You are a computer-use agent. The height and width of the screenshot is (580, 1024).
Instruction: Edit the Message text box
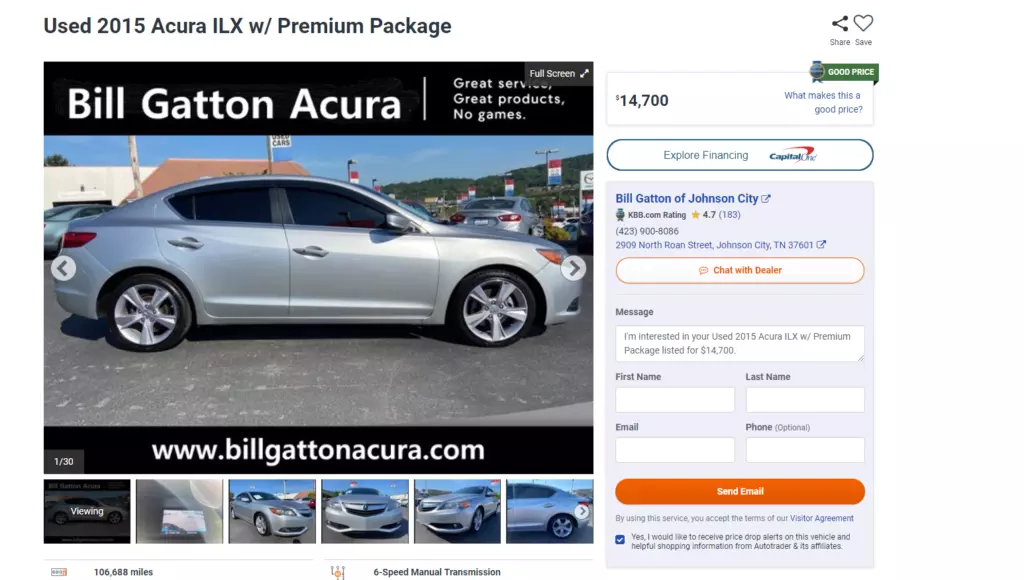(740, 344)
